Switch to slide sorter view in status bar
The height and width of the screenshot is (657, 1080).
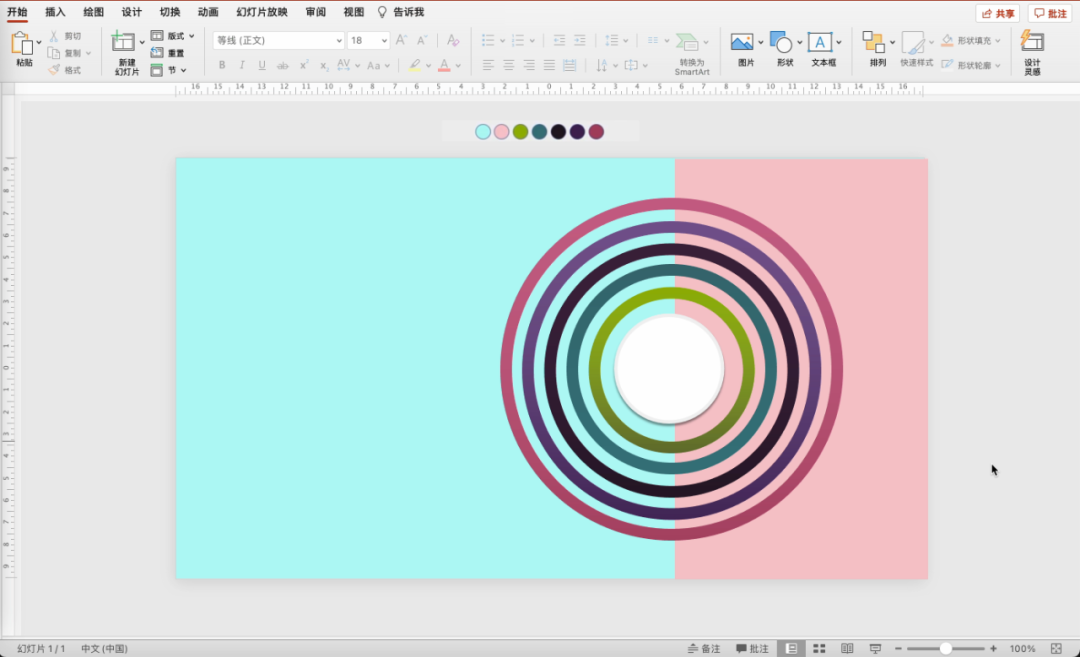pyautogui.click(x=819, y=649)
